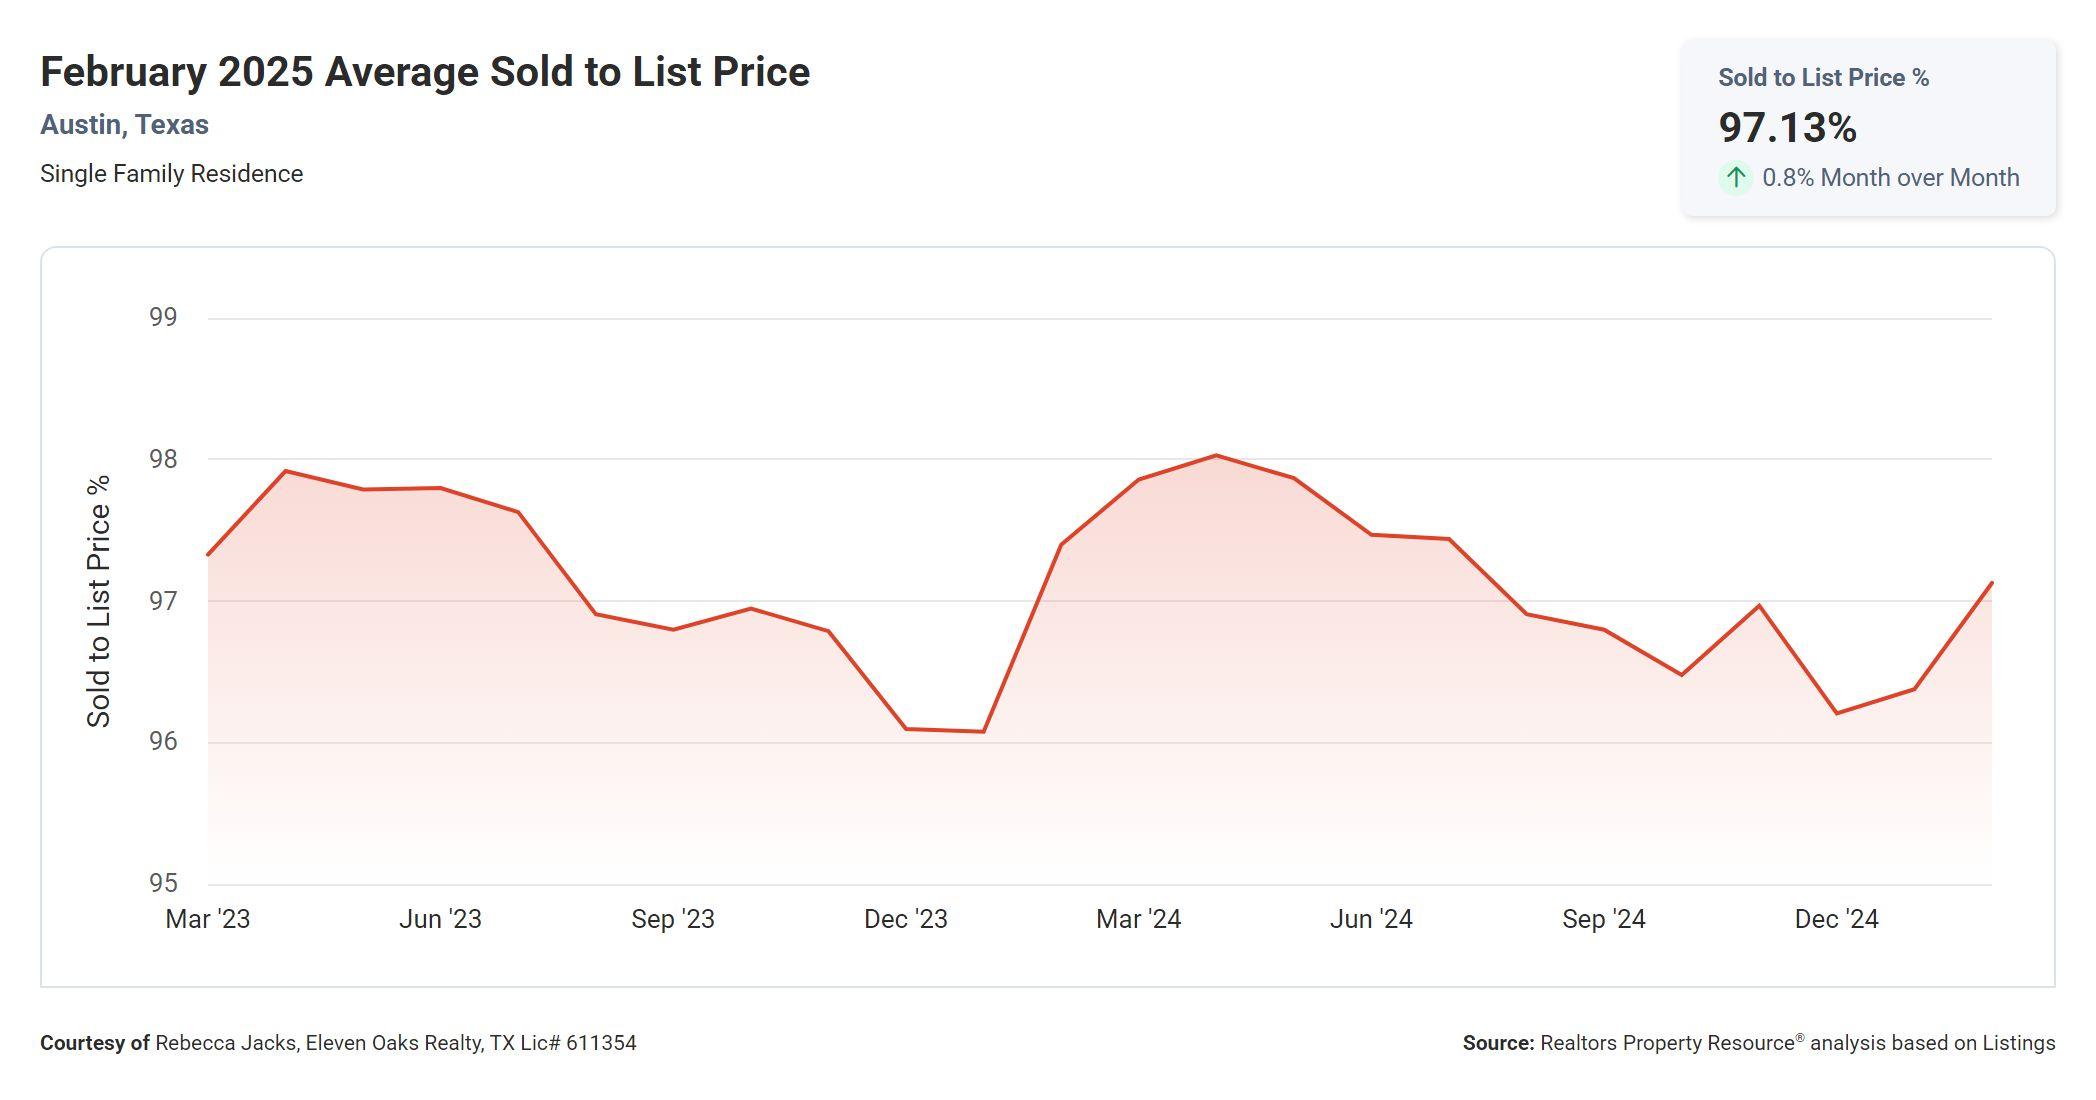Click the "Dec '23" x-axis label
The height and width of the screenshot is (1100, 2096).
[x=905, y=919]
